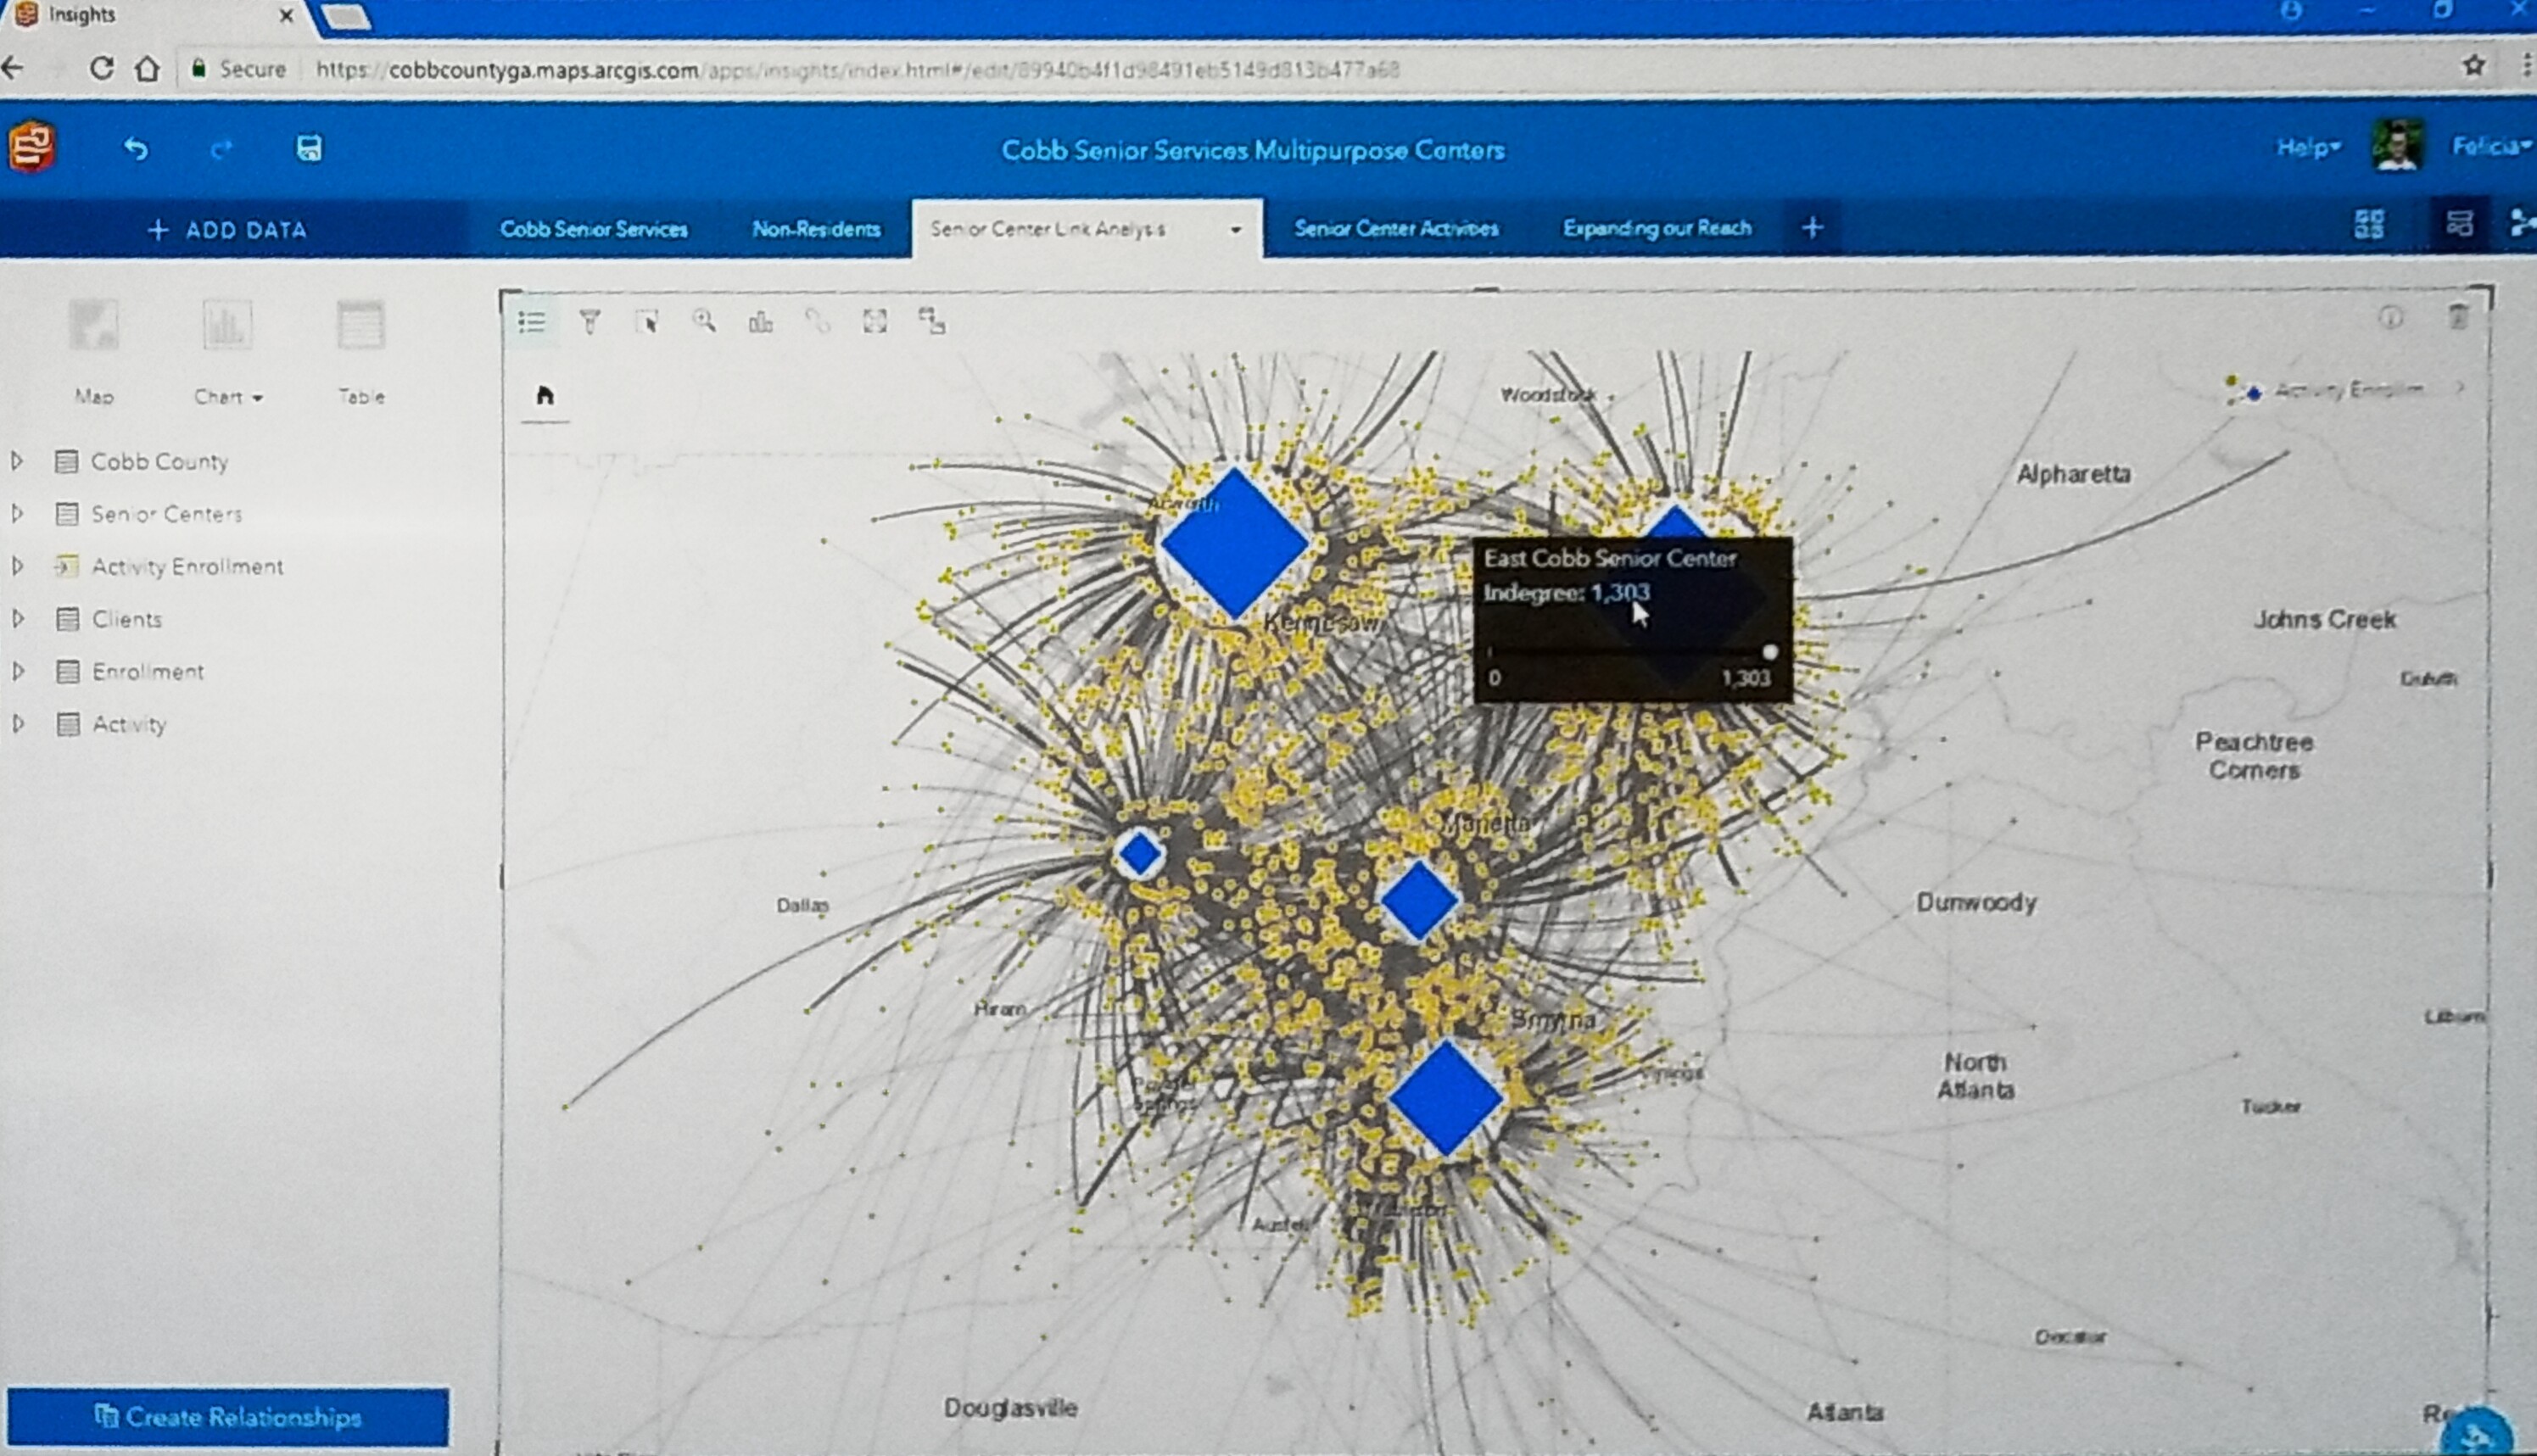This screenshot has height=1456, width=2537.
Task: Click the Create Relationships button
Action: 228,1416
